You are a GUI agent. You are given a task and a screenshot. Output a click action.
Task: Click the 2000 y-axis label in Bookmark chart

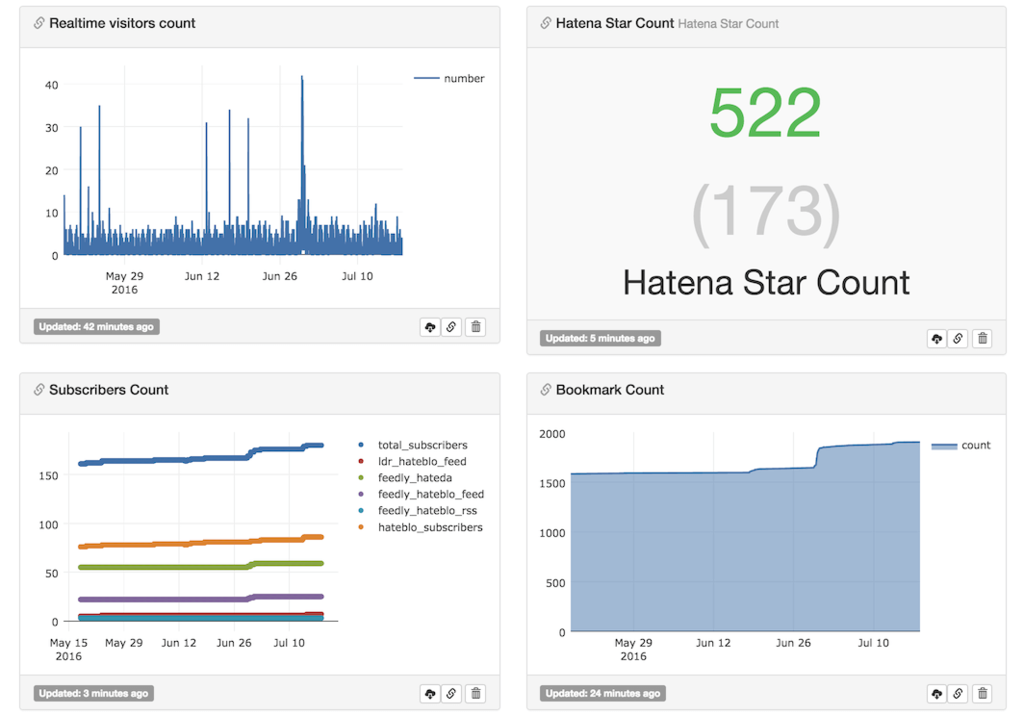coord(552,434)
